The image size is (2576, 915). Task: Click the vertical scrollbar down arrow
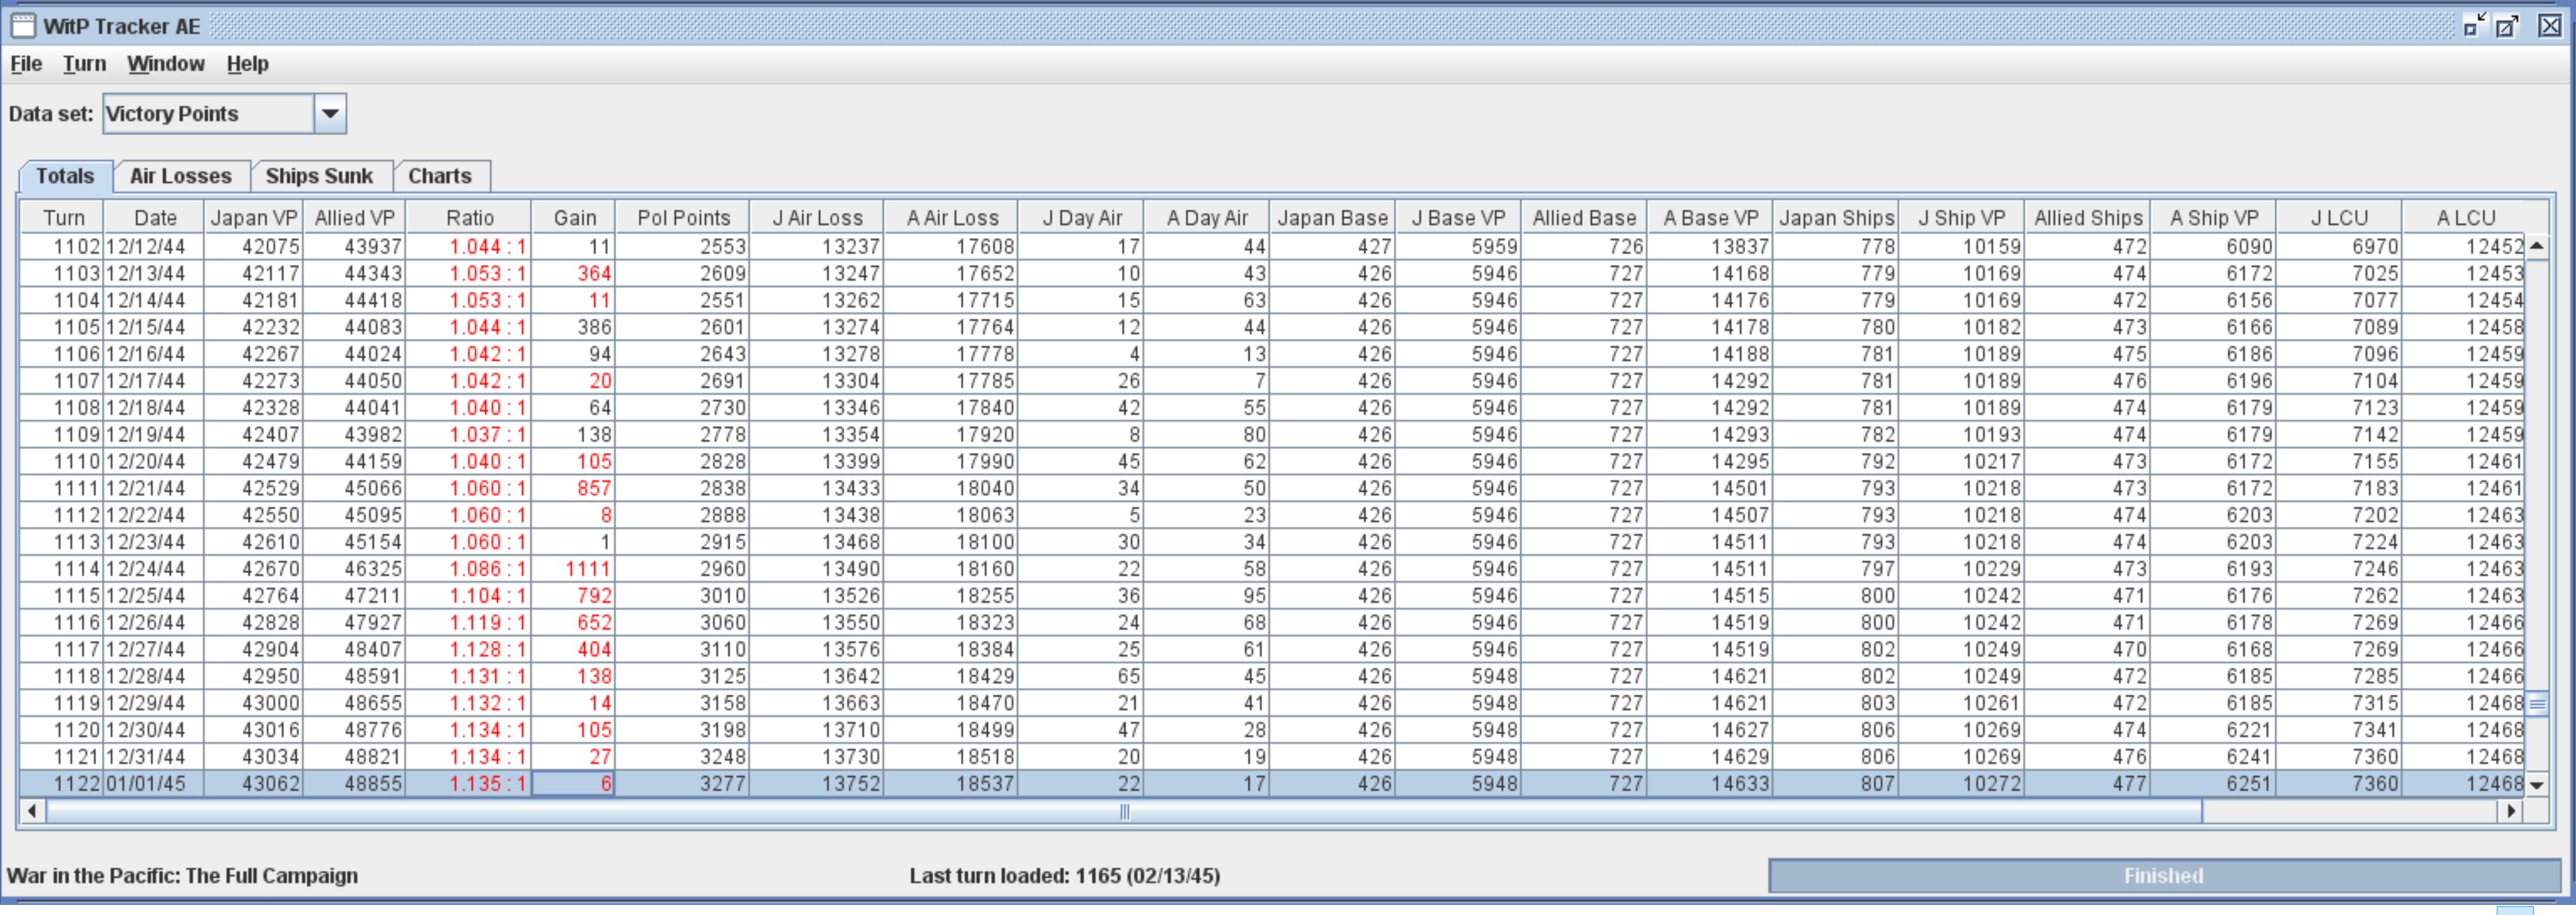[x=2537, y=785]
